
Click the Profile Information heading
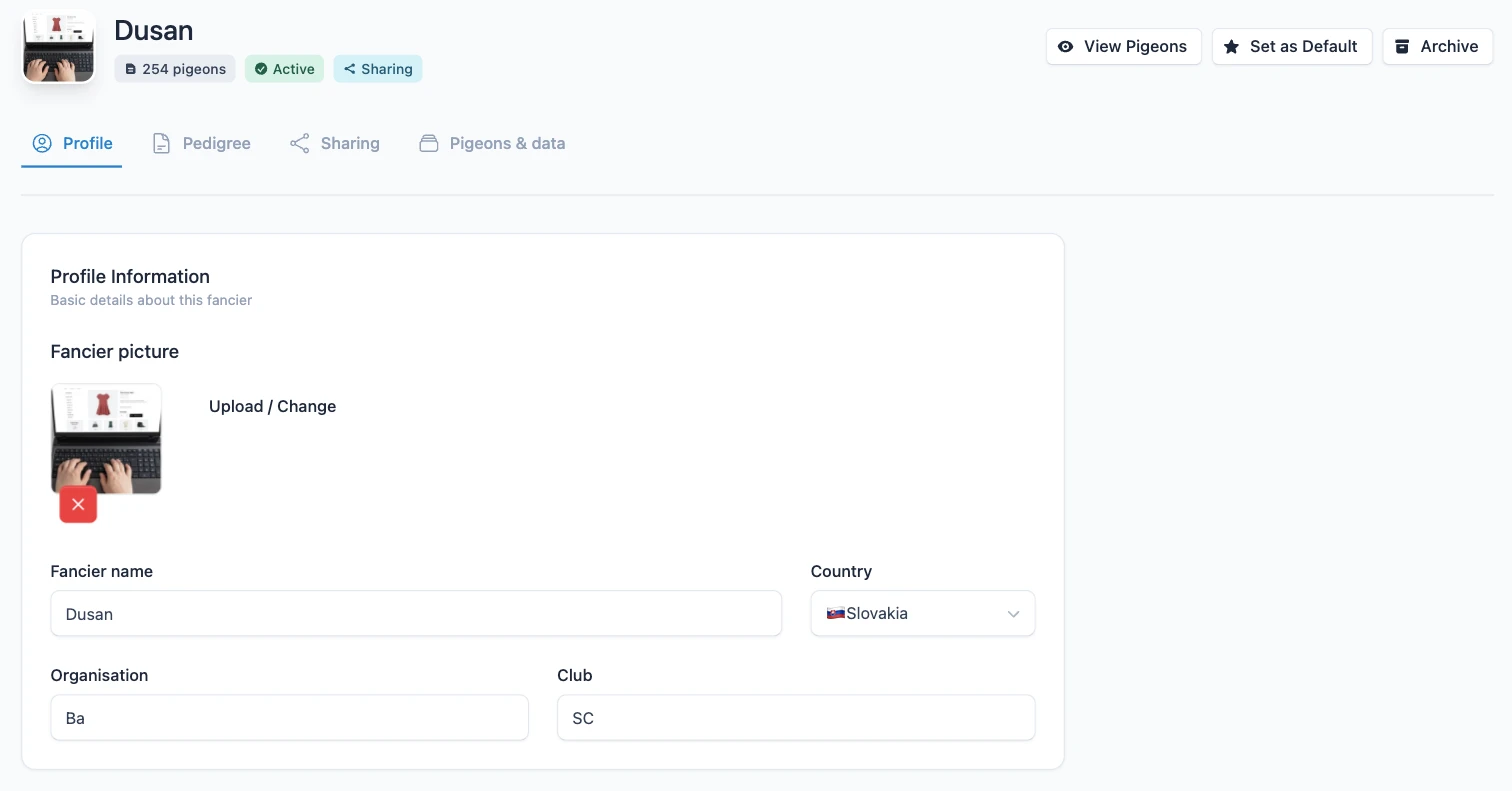tap(130, 276)
